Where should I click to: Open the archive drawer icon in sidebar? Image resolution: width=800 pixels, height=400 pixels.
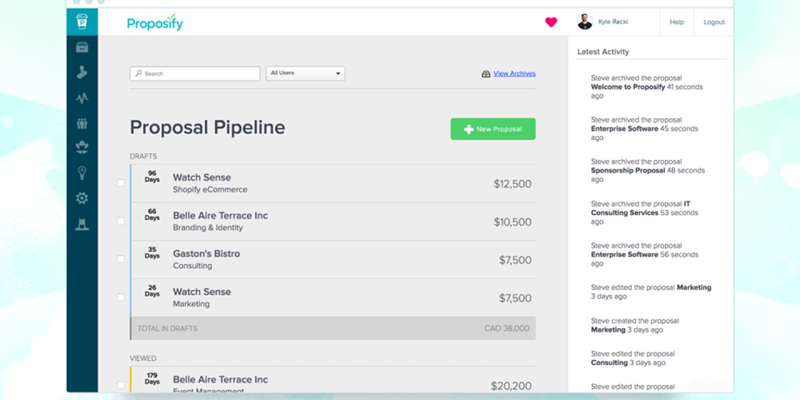click(x=82, y=47)
